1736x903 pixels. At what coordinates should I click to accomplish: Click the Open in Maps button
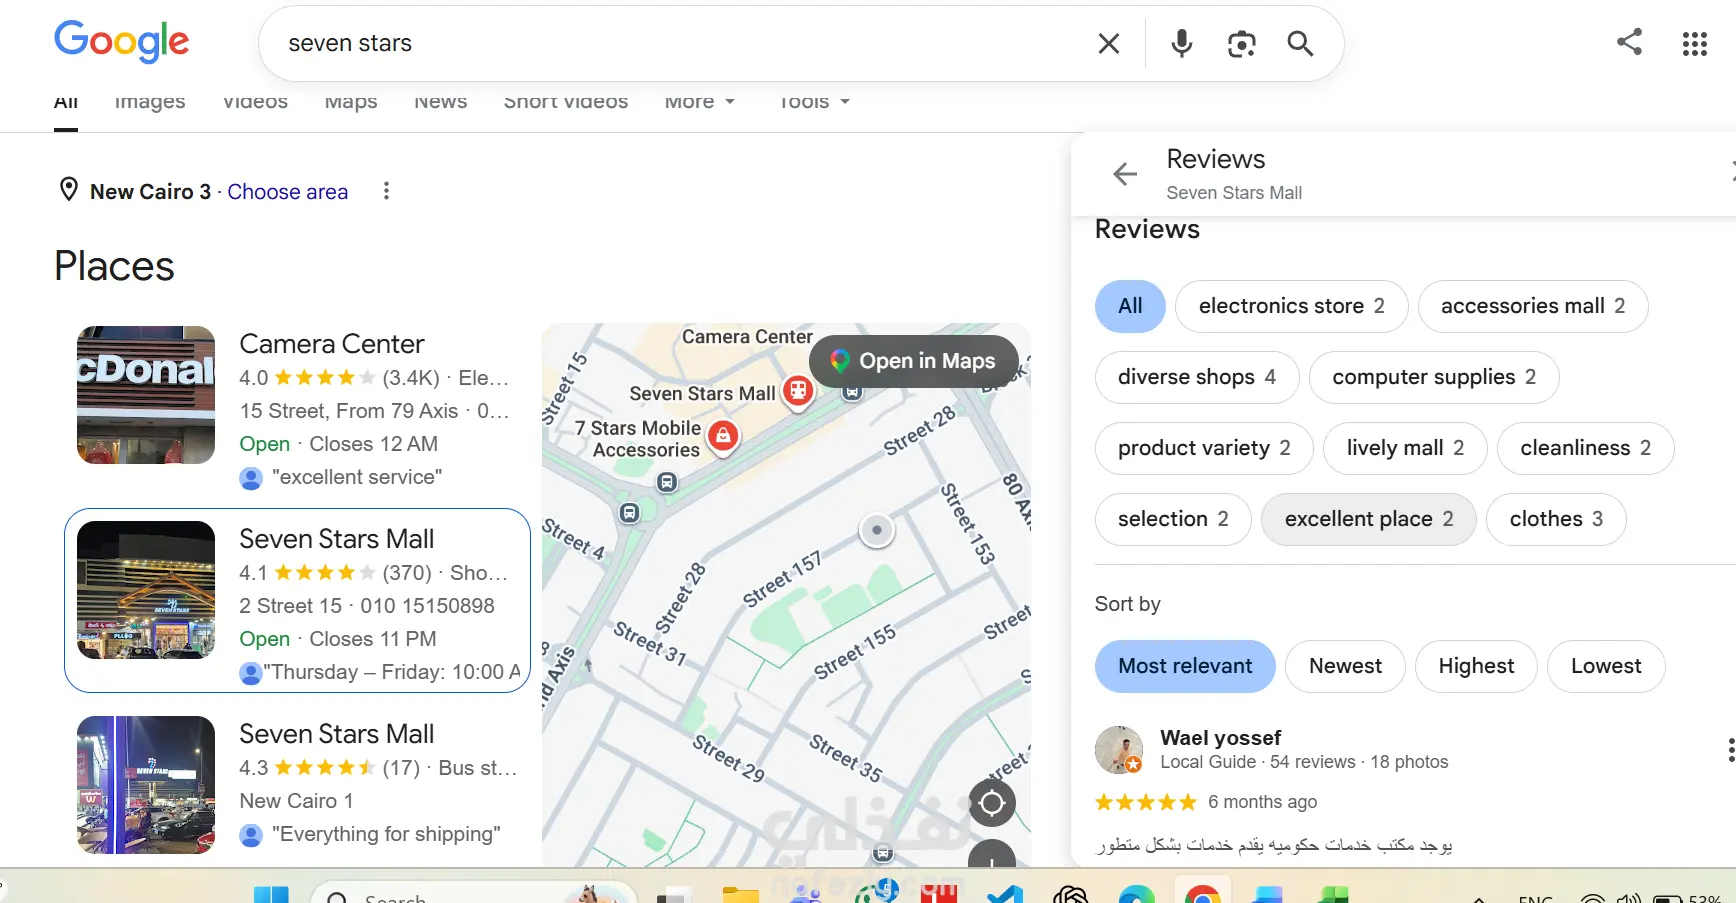[x=914, y=361]
